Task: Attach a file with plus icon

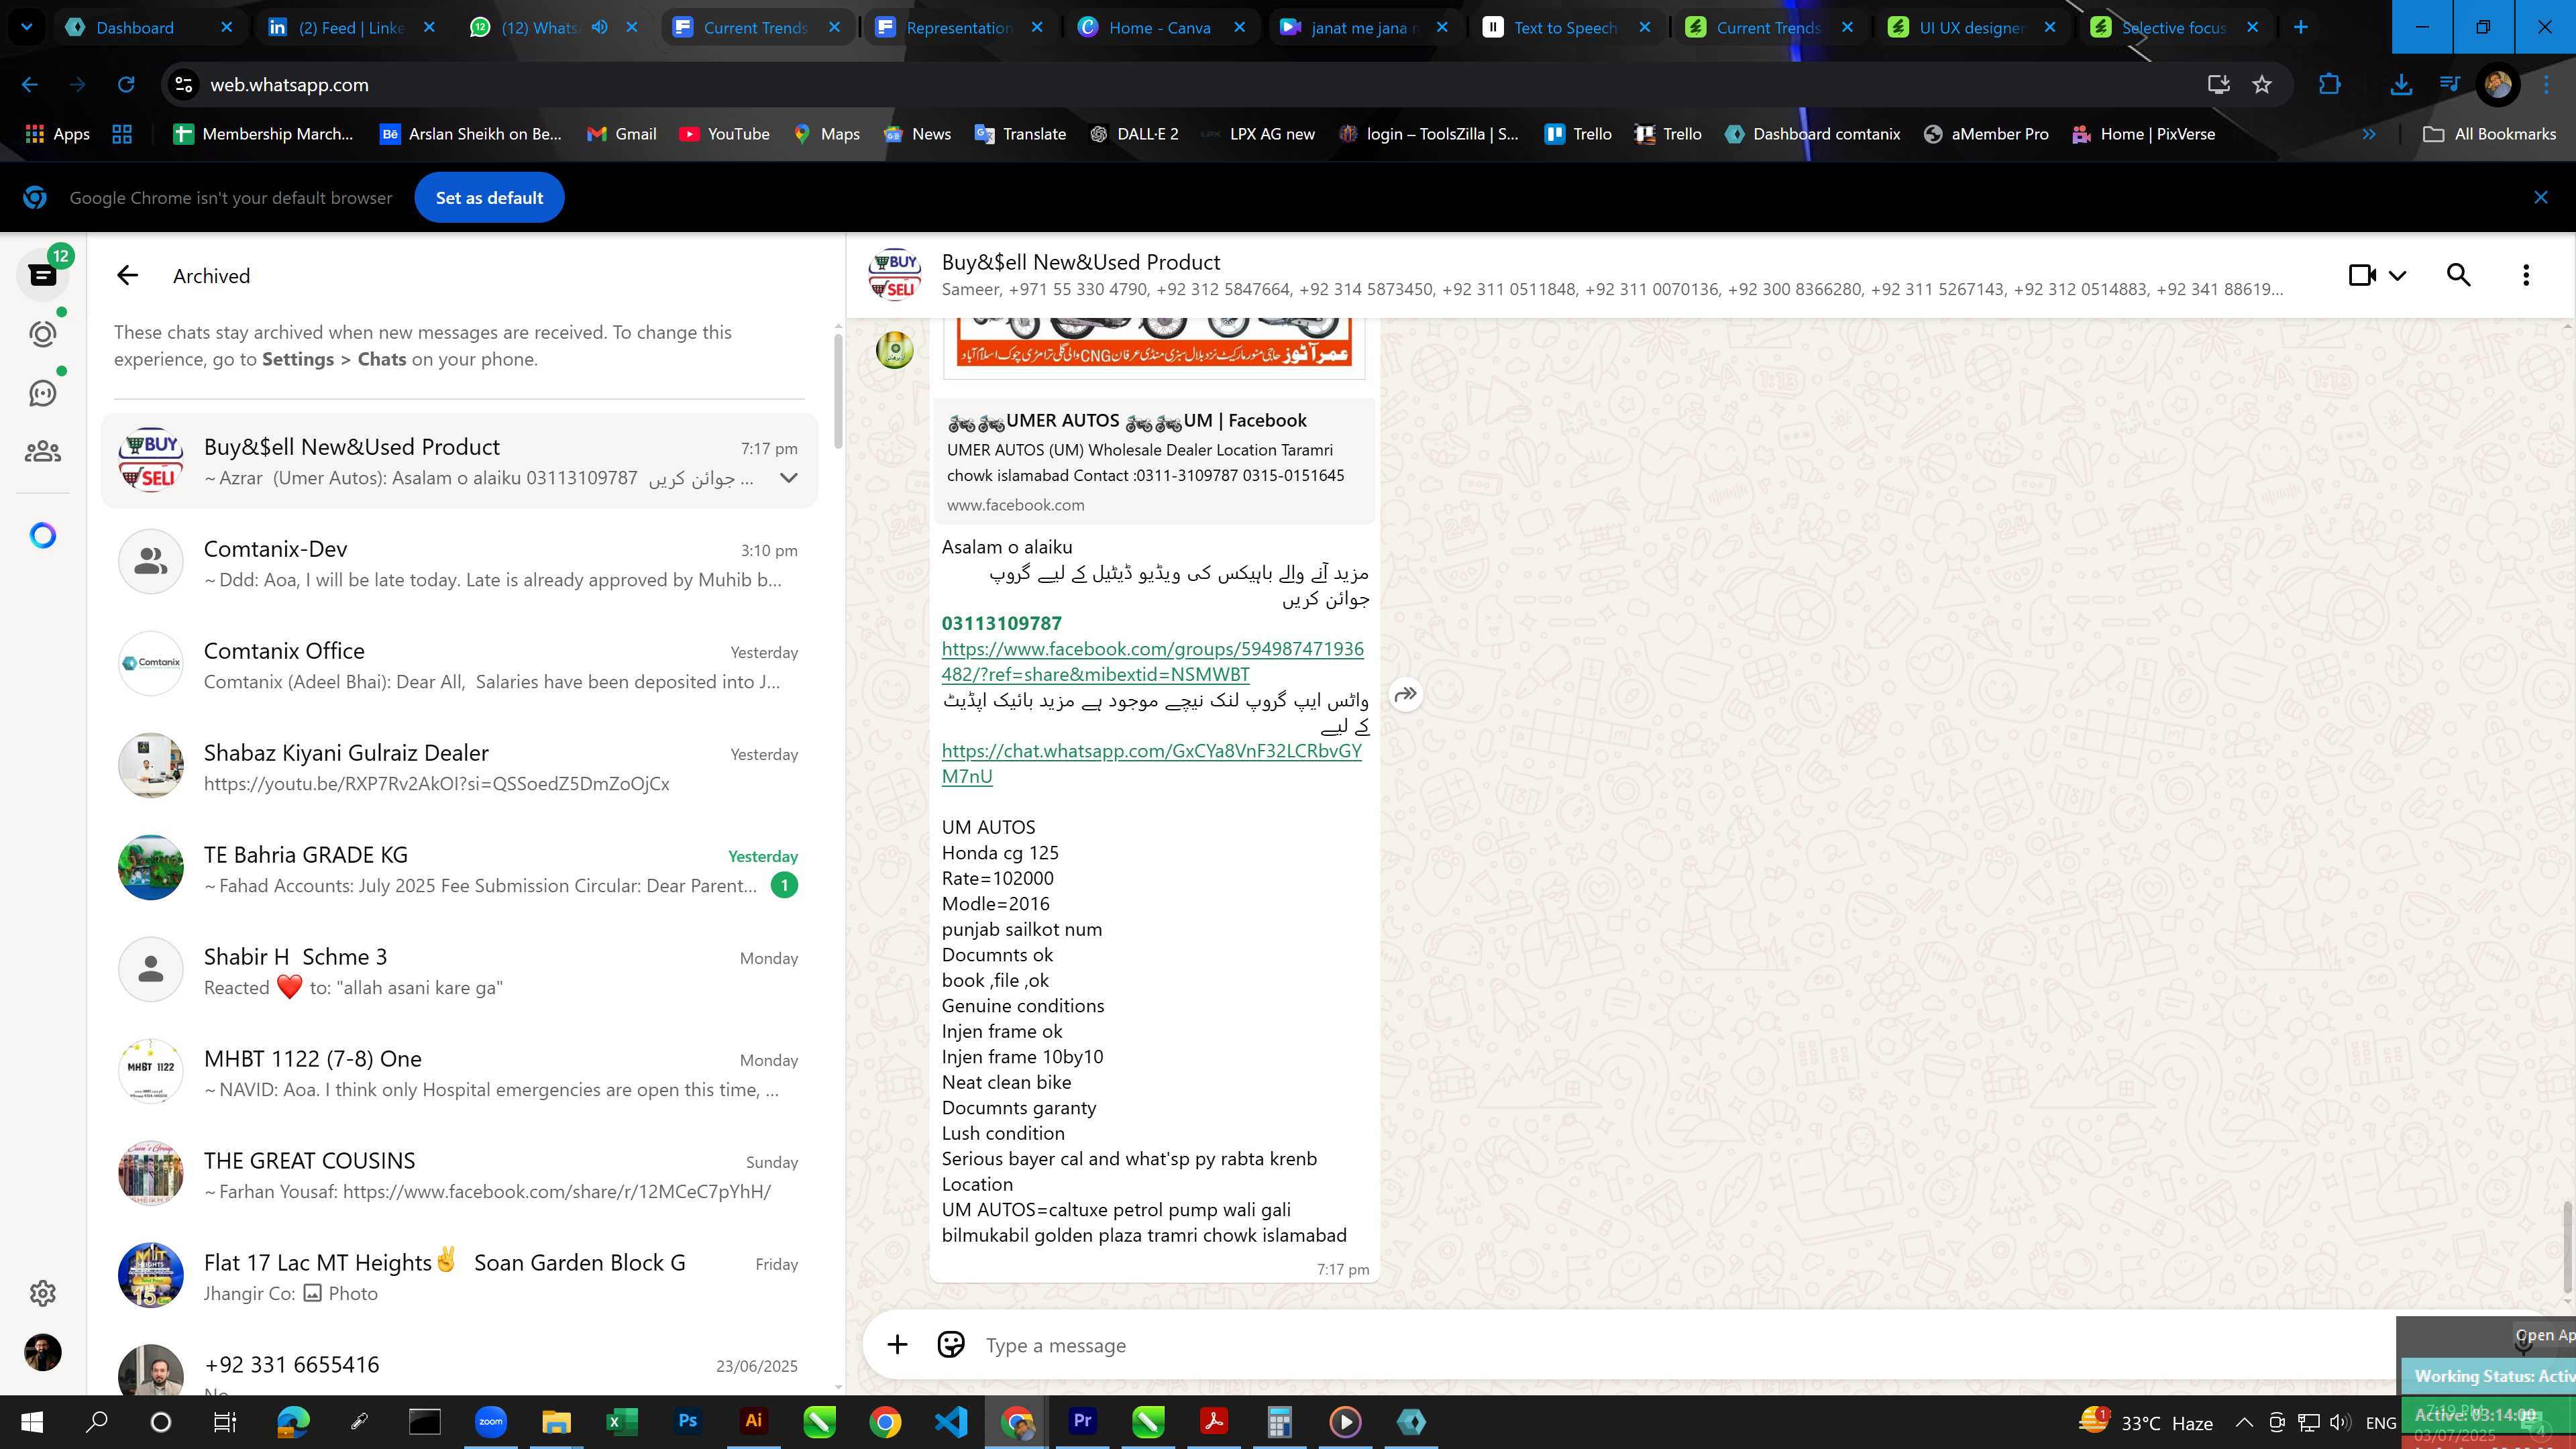Action: (897, 1345)
